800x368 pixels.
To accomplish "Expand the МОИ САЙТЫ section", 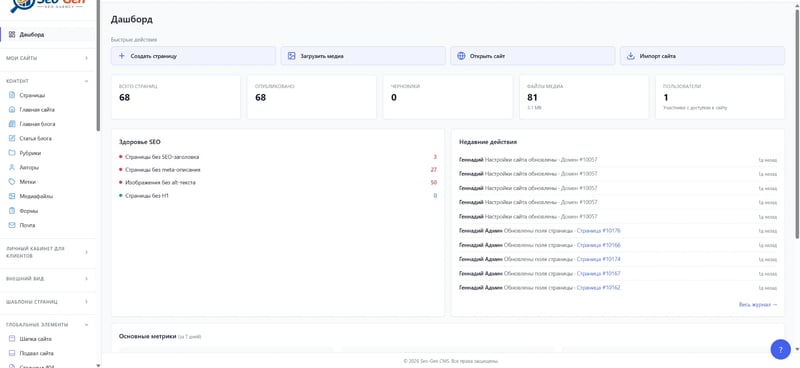I will [47, 58].
